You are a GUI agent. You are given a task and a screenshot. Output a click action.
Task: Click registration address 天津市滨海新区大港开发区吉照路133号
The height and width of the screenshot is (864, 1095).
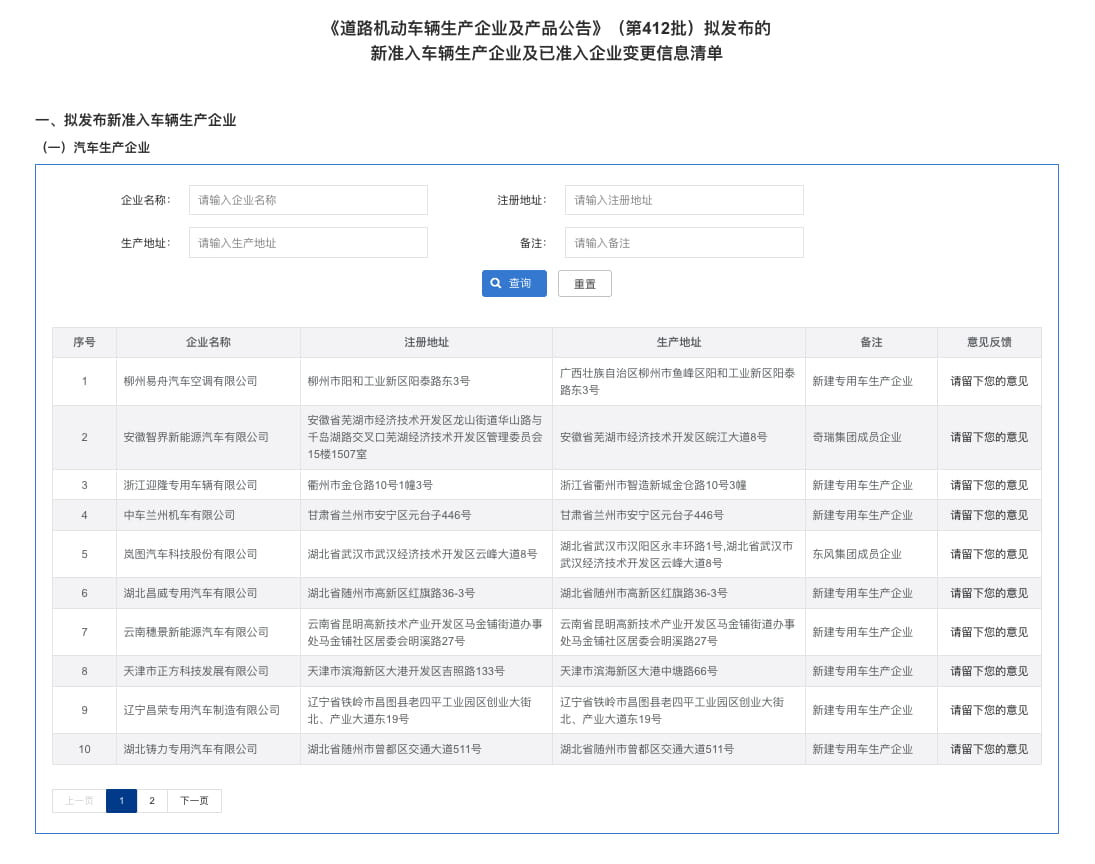[x=406, y=671]
